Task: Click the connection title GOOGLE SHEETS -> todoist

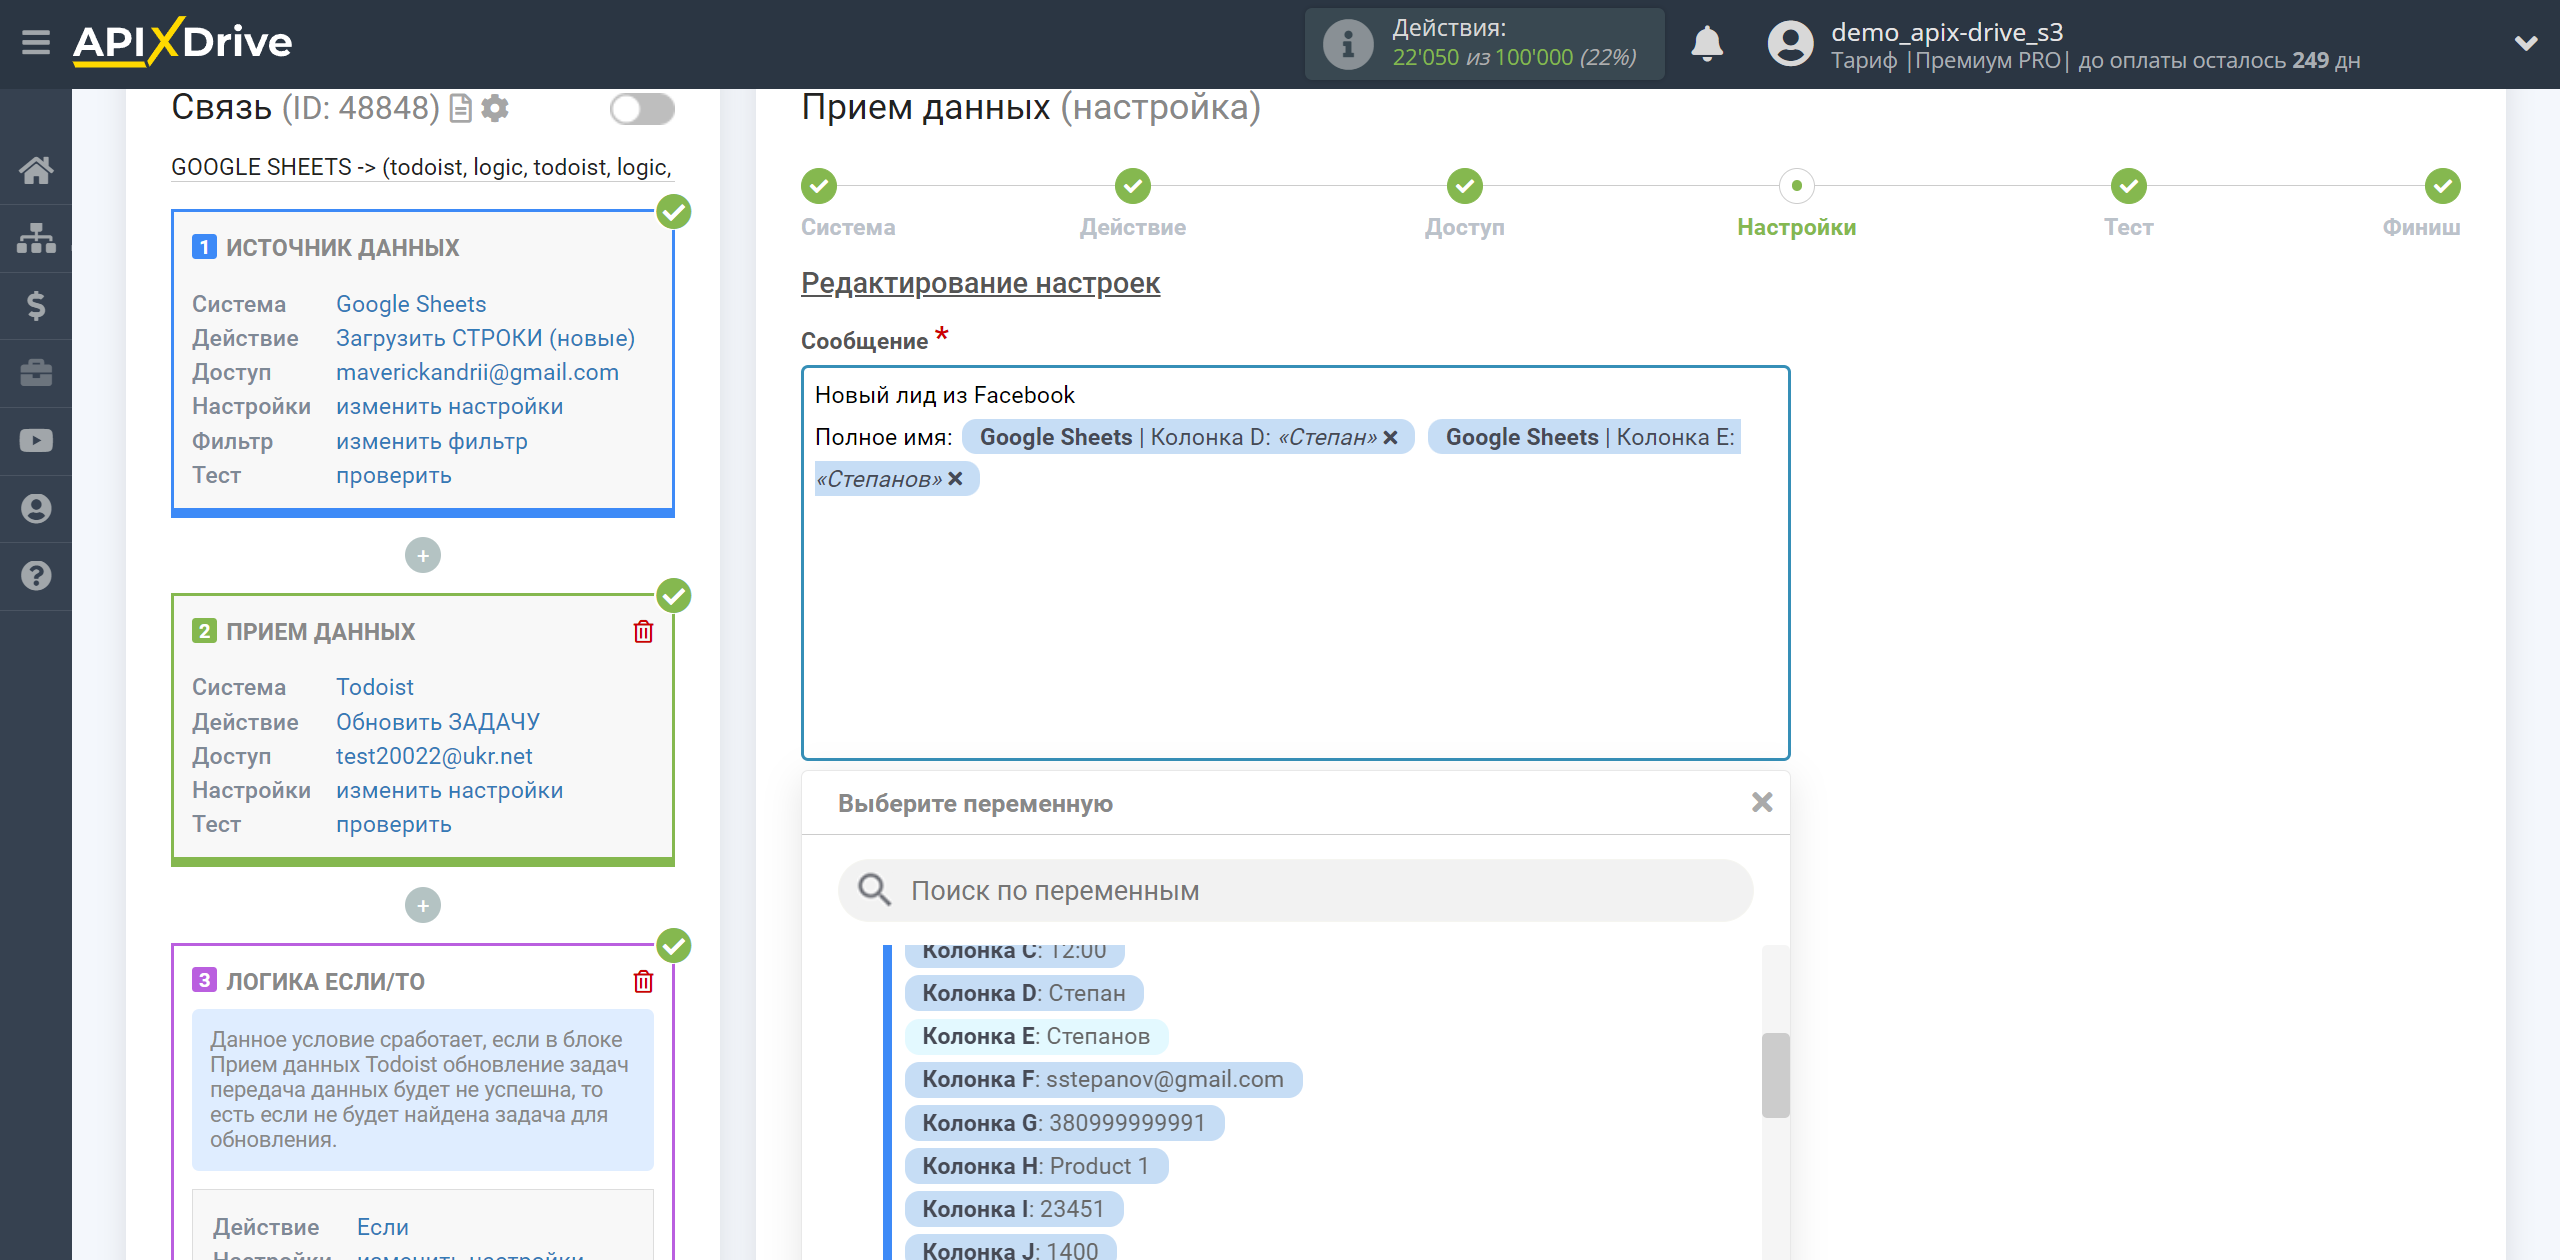Action: click(x=421, y=167)
